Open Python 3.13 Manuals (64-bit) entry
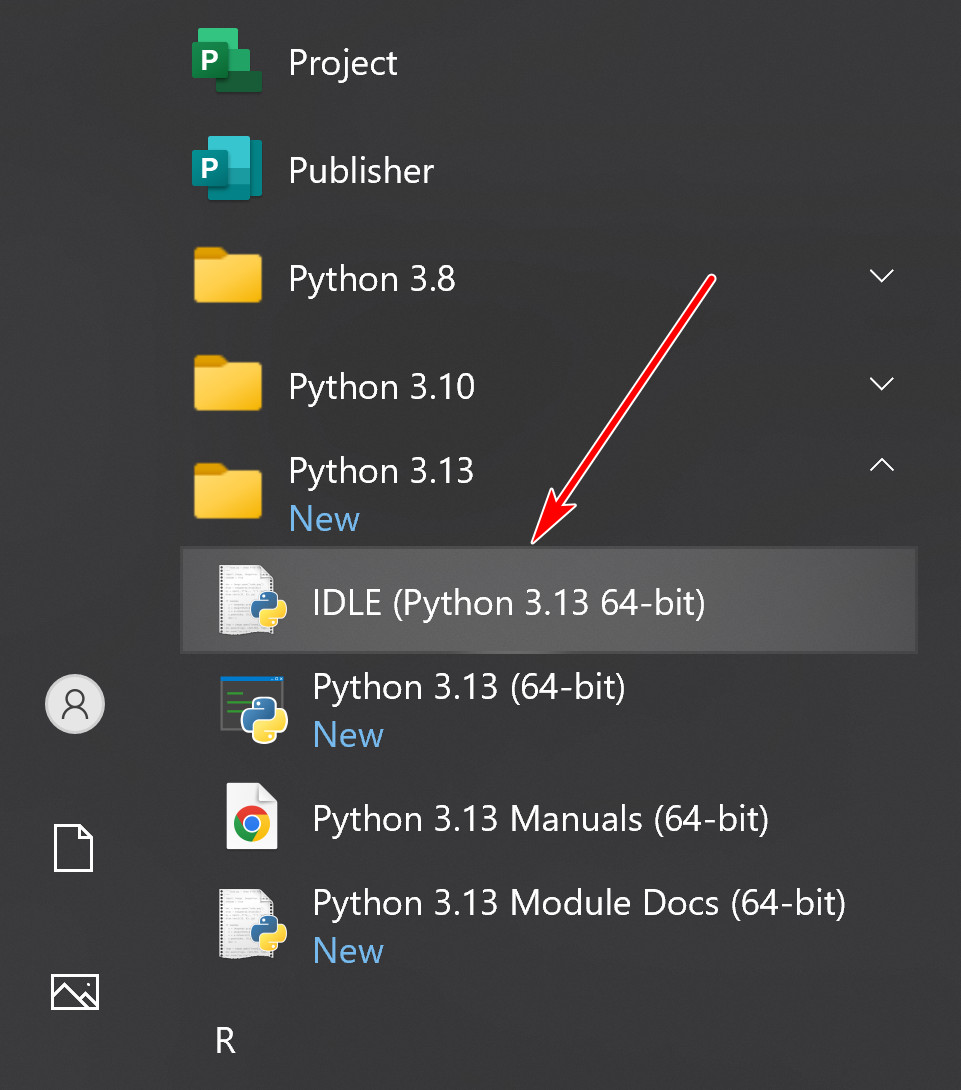The image size is (961, 1090). [x=540, y=819]
